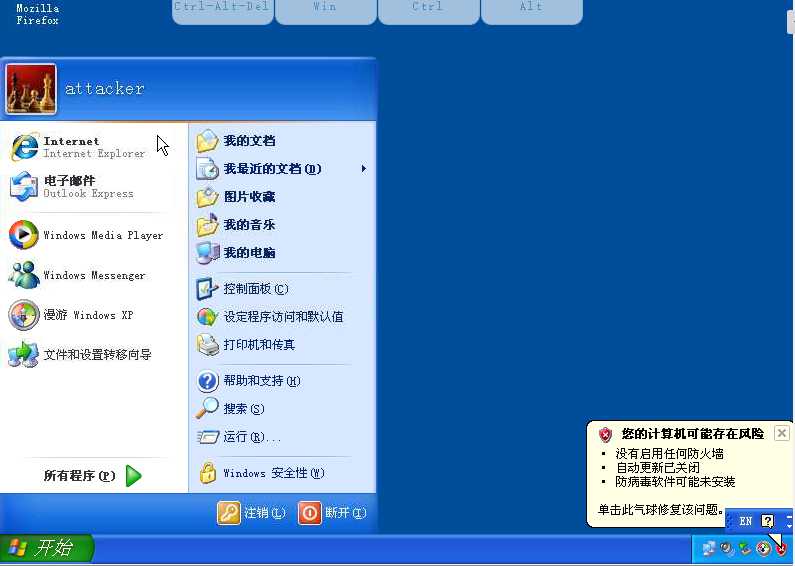Click 没有启用任何防火墙 in the balloon
The height and width of the screenshot is (566, 795).
pyautogui.click(x=669, y=453)
